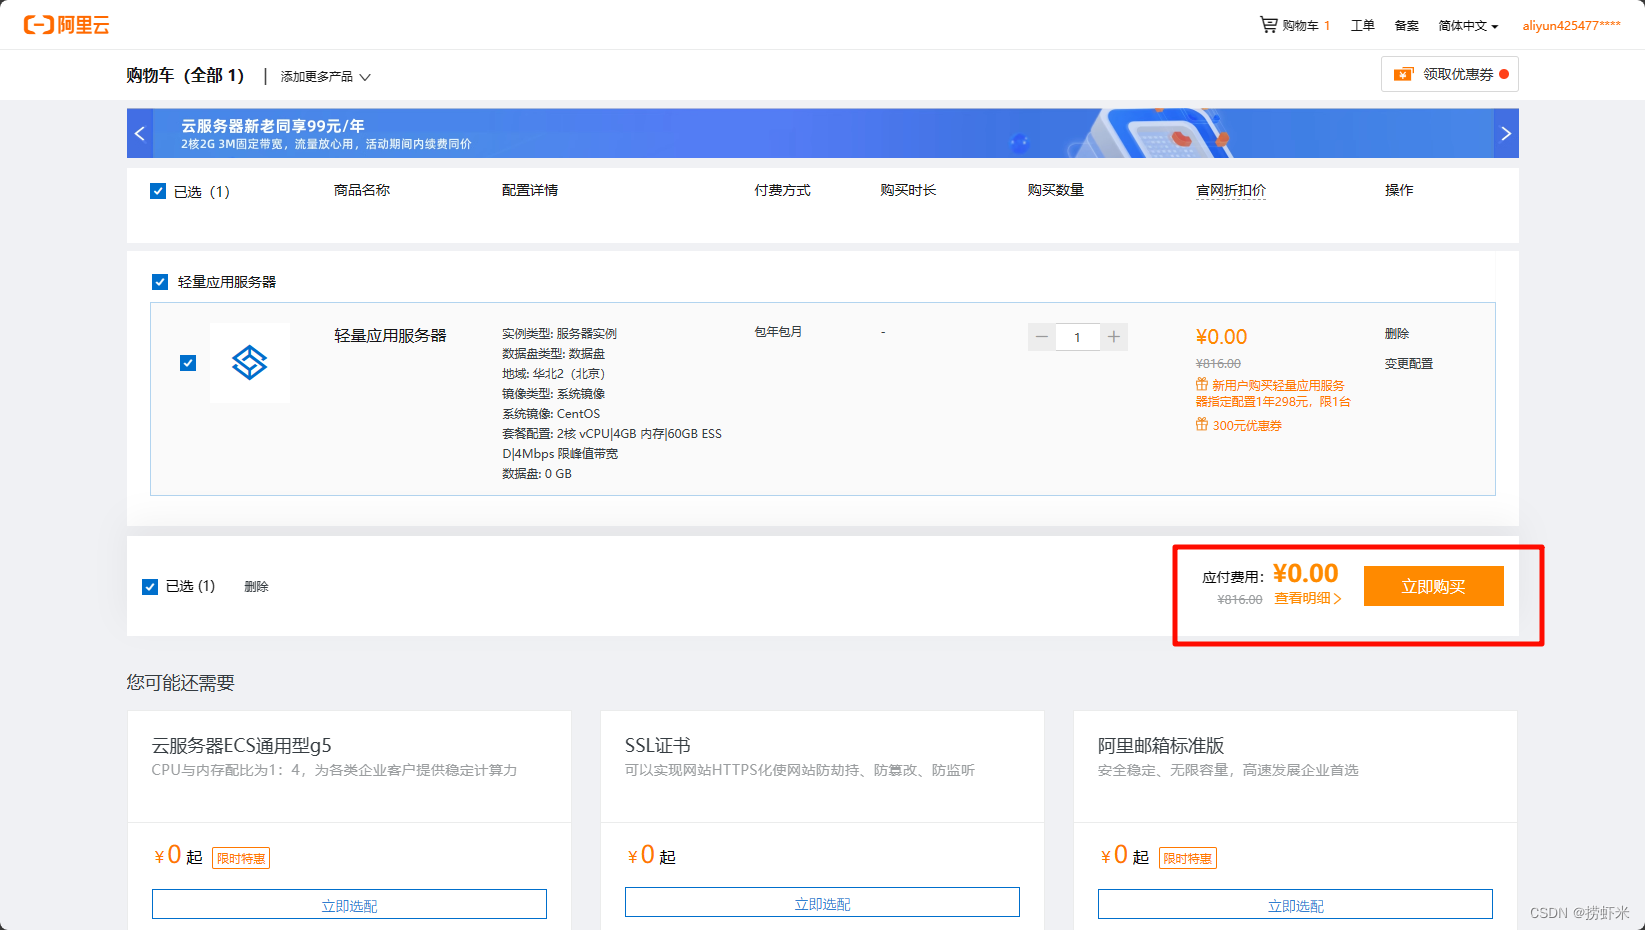Click the 购物车 (全部 1) heading
Screen dimensions: 1645x930
[x=185, y=76]
